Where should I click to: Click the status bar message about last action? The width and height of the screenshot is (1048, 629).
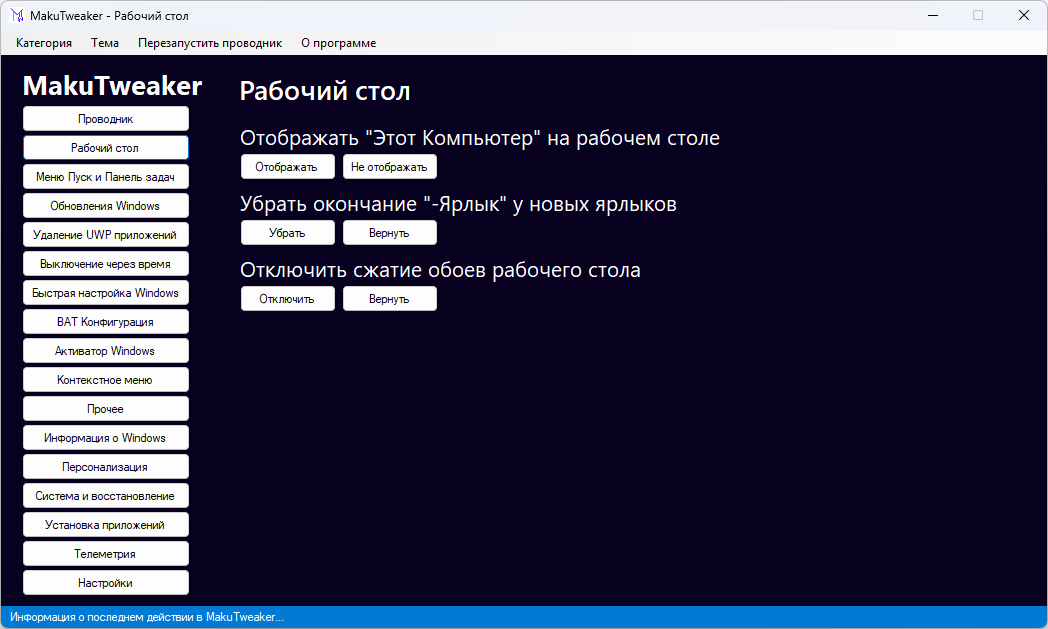coord(146,617)
